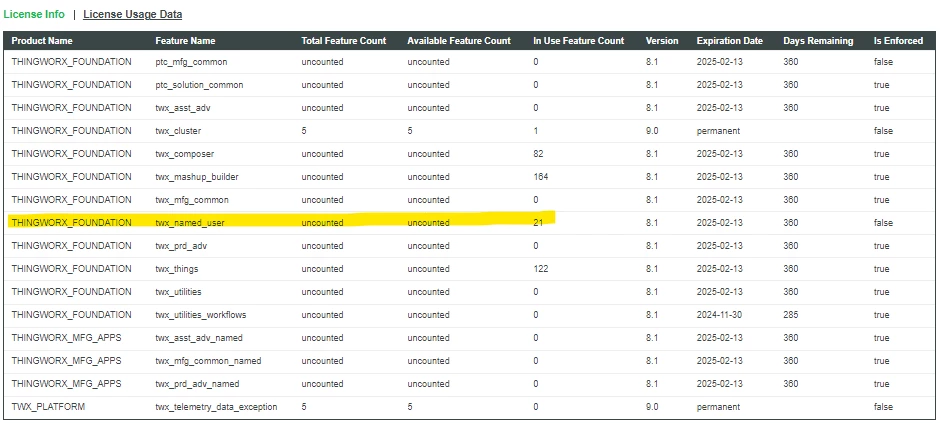Select the twx_mashup_builder feature cell
Screen dimensions: 941x423
click(196, 176)
